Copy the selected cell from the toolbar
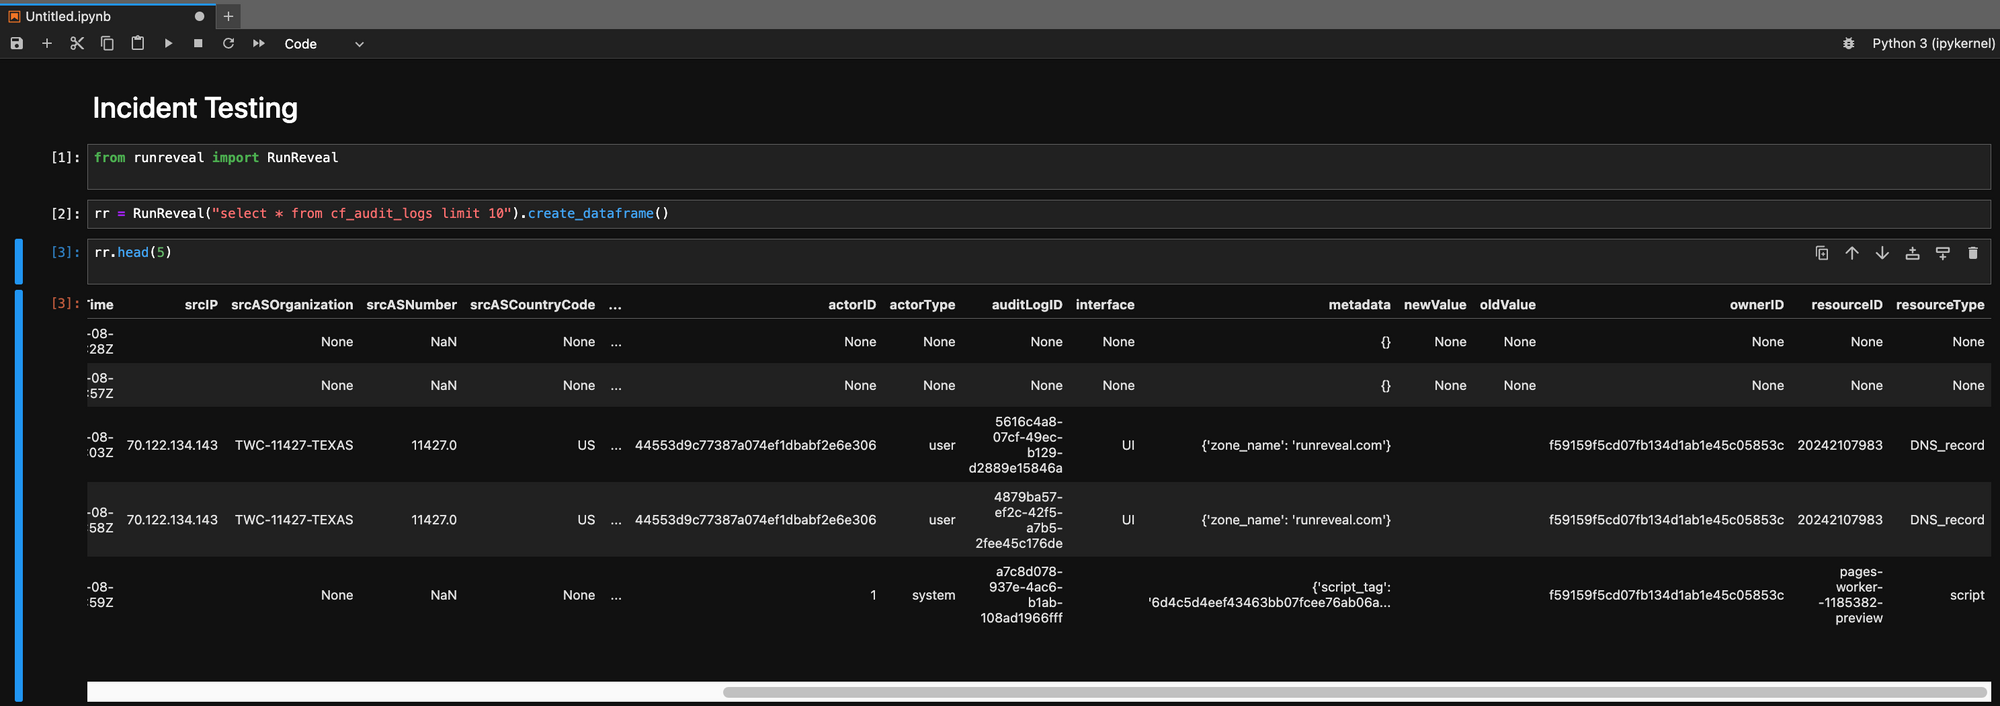The image size is (2000, 706). pyautogui.click(x=107, y=44)
